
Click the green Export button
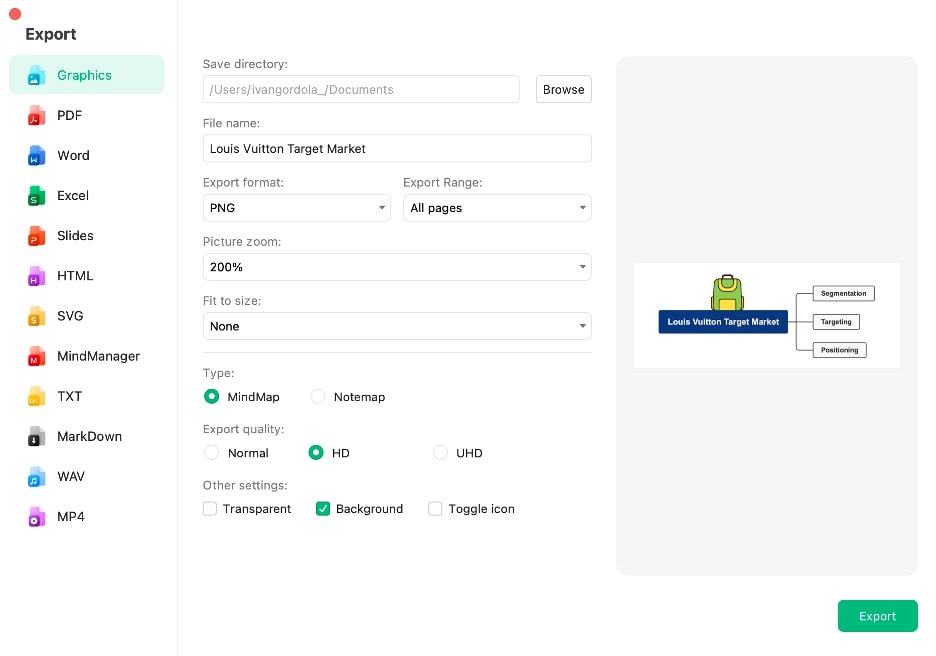878,617
